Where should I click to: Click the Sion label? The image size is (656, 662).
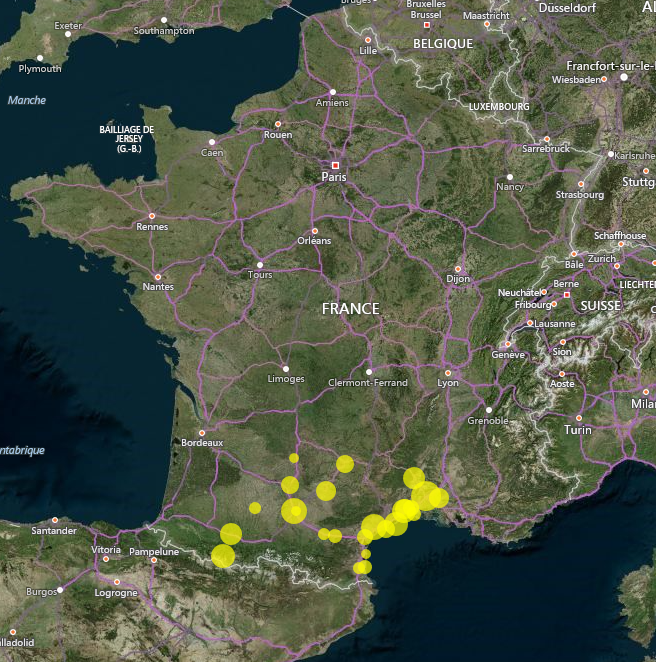[x=562, y=352]
